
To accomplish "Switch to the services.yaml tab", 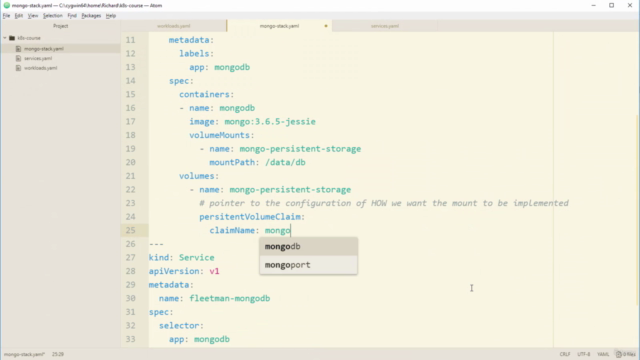I will pos(384,26).
